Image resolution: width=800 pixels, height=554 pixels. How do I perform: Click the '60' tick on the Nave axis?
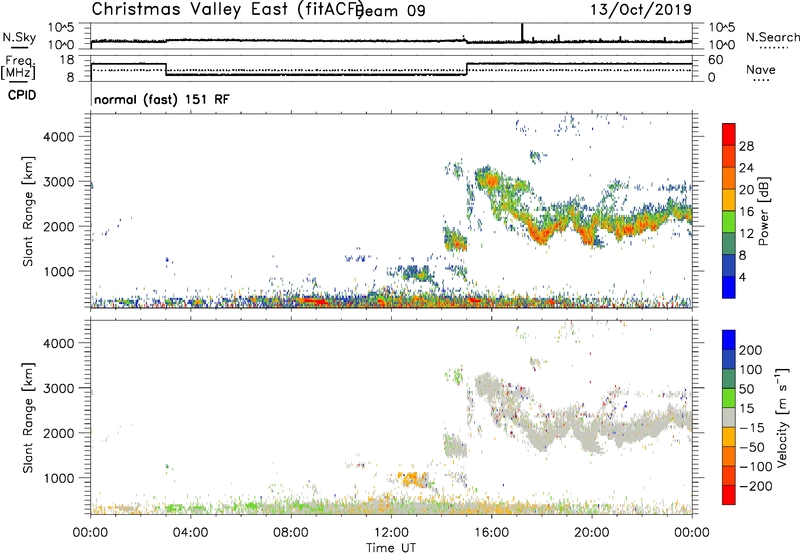point(716,60)
